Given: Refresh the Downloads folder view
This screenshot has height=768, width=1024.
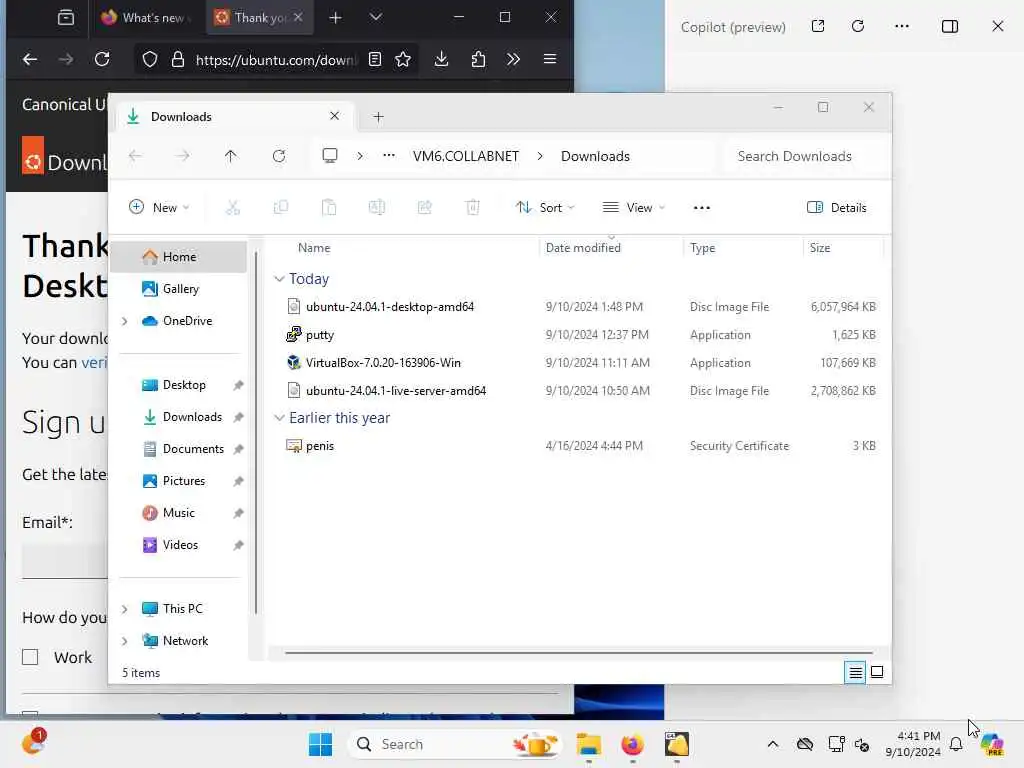Looking at the screenshot, I should point(279,156).
